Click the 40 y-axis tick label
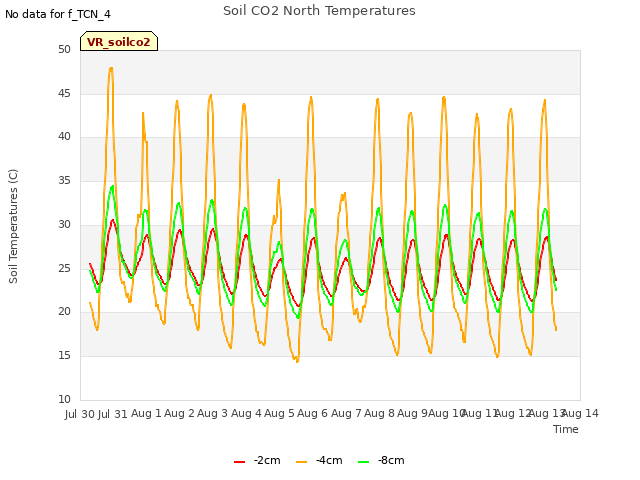The image size is (640, 480). (64, 137)
